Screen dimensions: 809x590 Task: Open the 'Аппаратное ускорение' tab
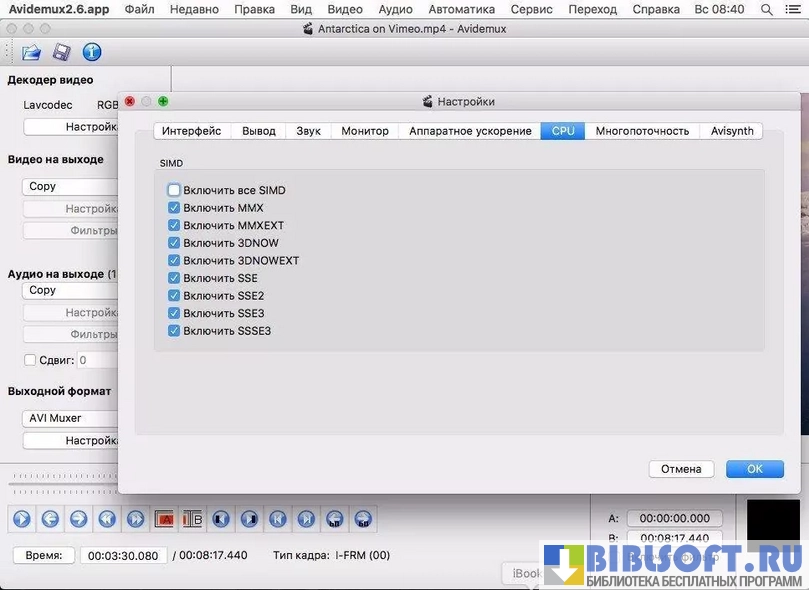(x=470, y=131)
